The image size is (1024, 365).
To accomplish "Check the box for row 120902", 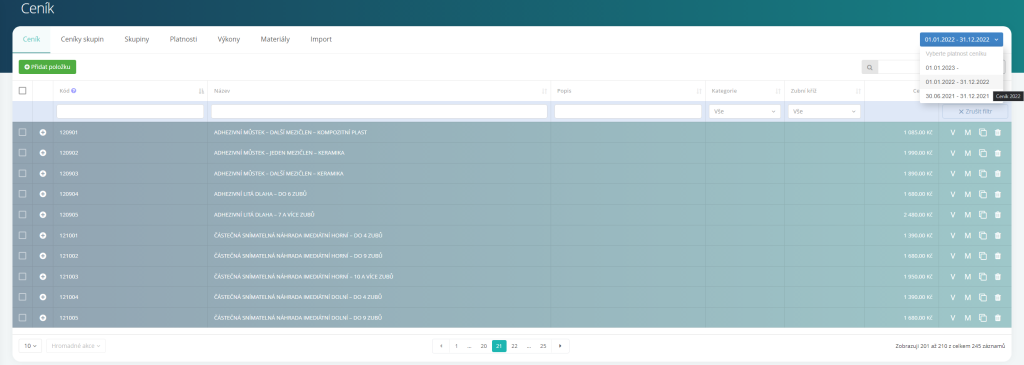I will click(x=22, y=153).
